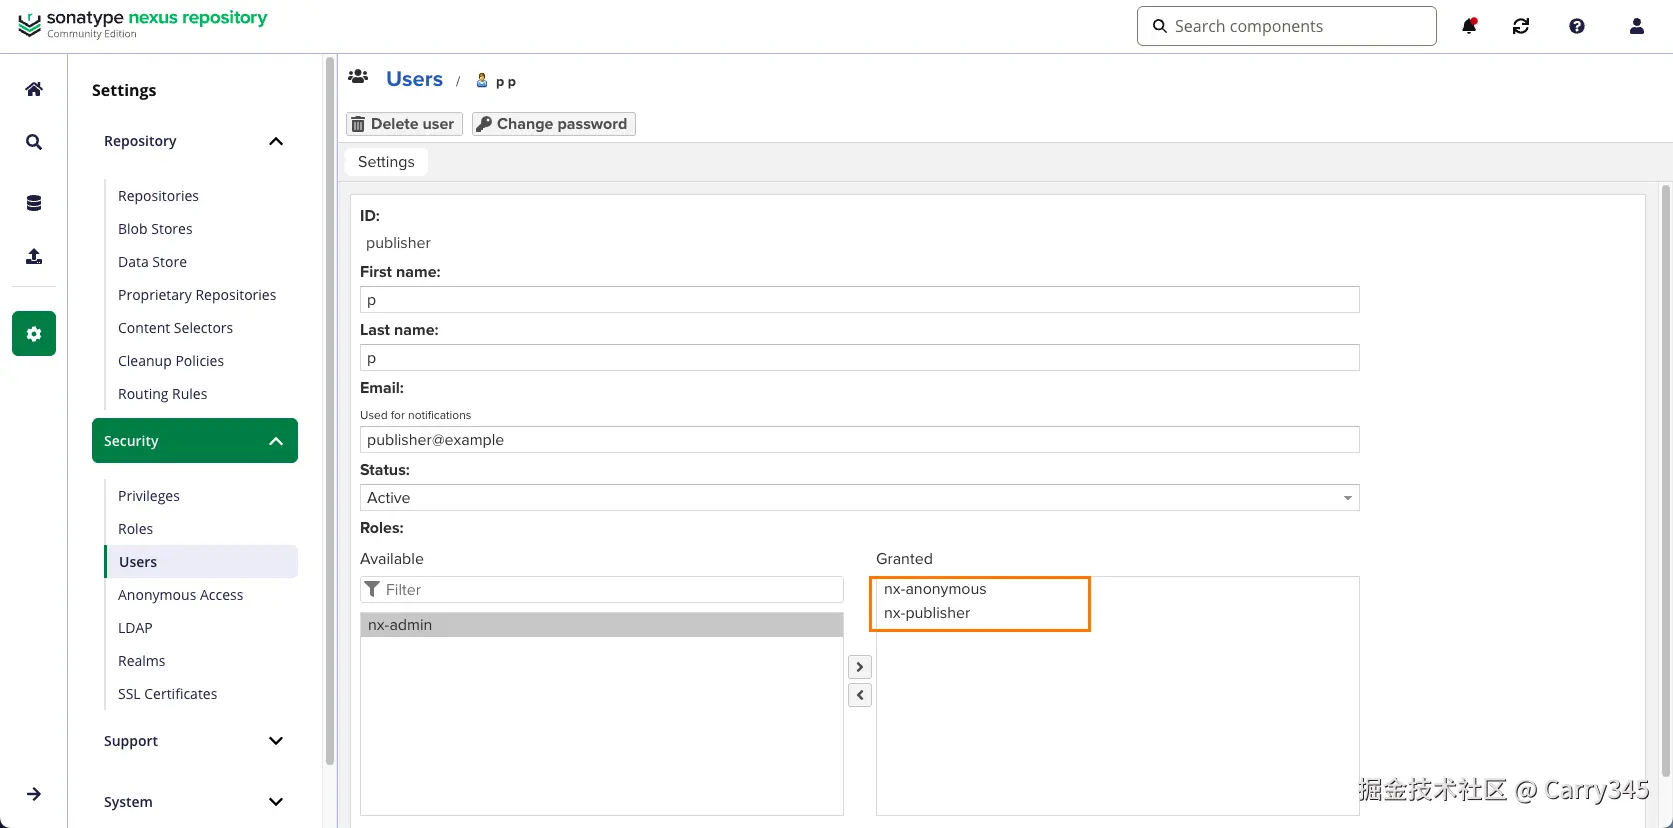1673x828 pixels.
Task: Expand the left navigation arrow
Action: pos(34,794)
